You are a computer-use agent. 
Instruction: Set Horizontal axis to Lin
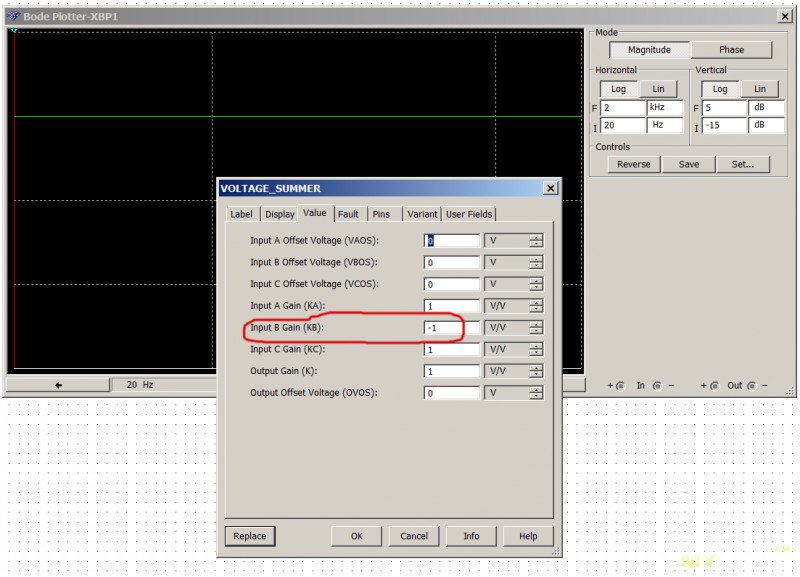pyautogui.click(x=658, y=89)
